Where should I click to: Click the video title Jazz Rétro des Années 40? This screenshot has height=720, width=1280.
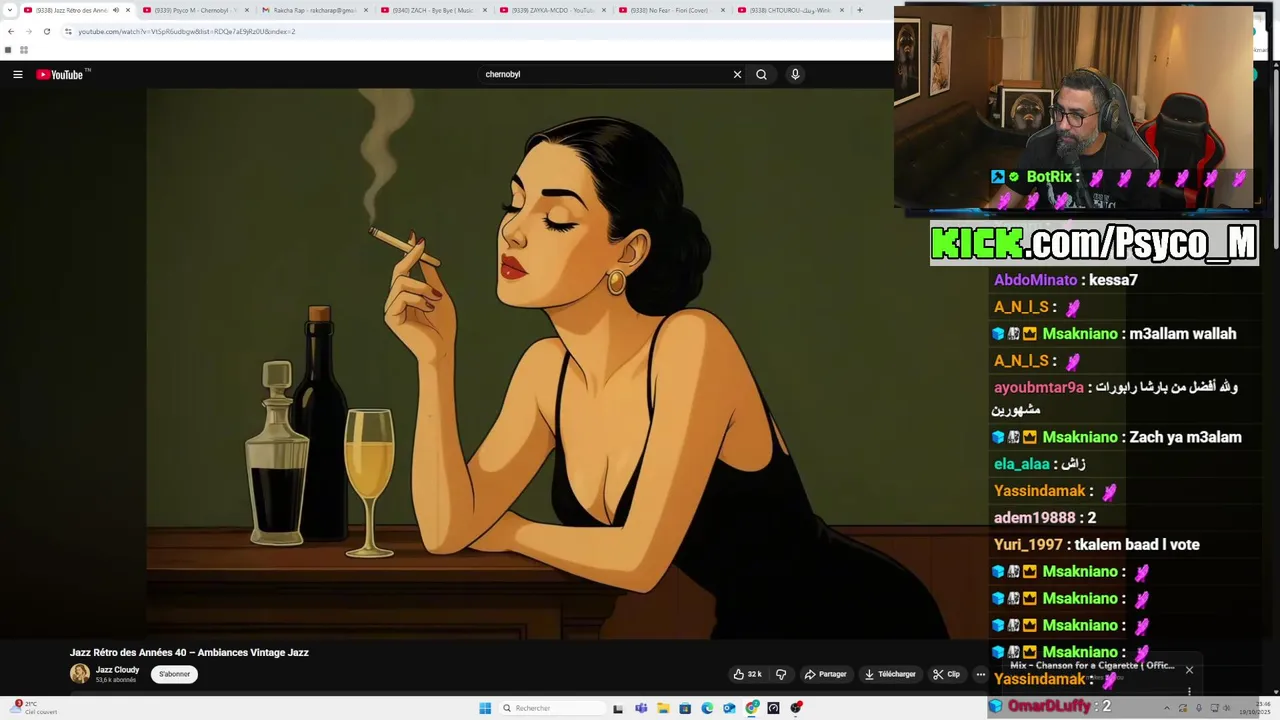pos(189,652)
